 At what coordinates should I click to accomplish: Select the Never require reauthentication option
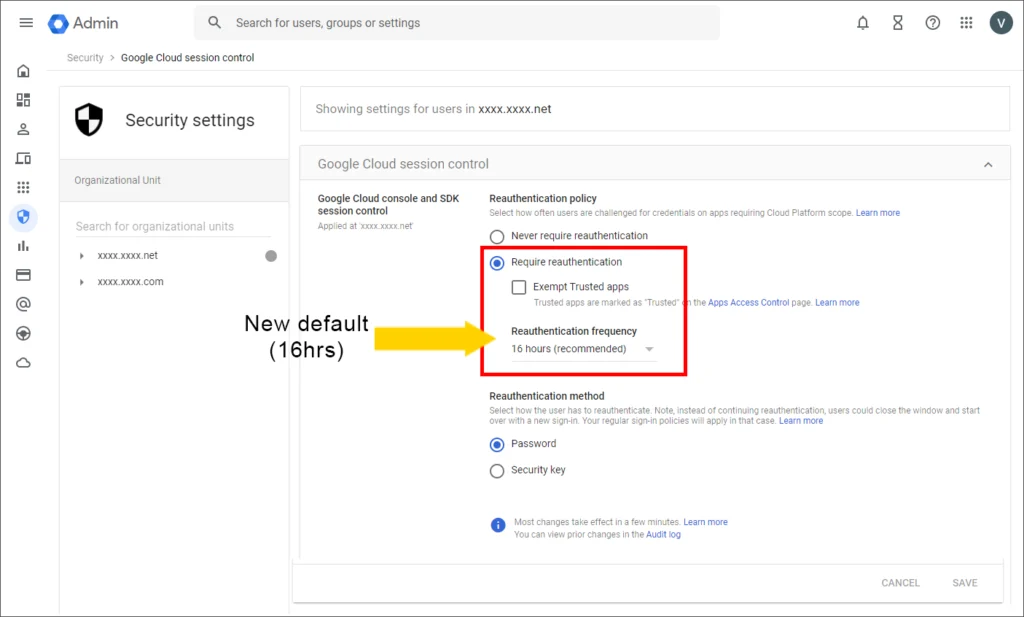point(497,236)
